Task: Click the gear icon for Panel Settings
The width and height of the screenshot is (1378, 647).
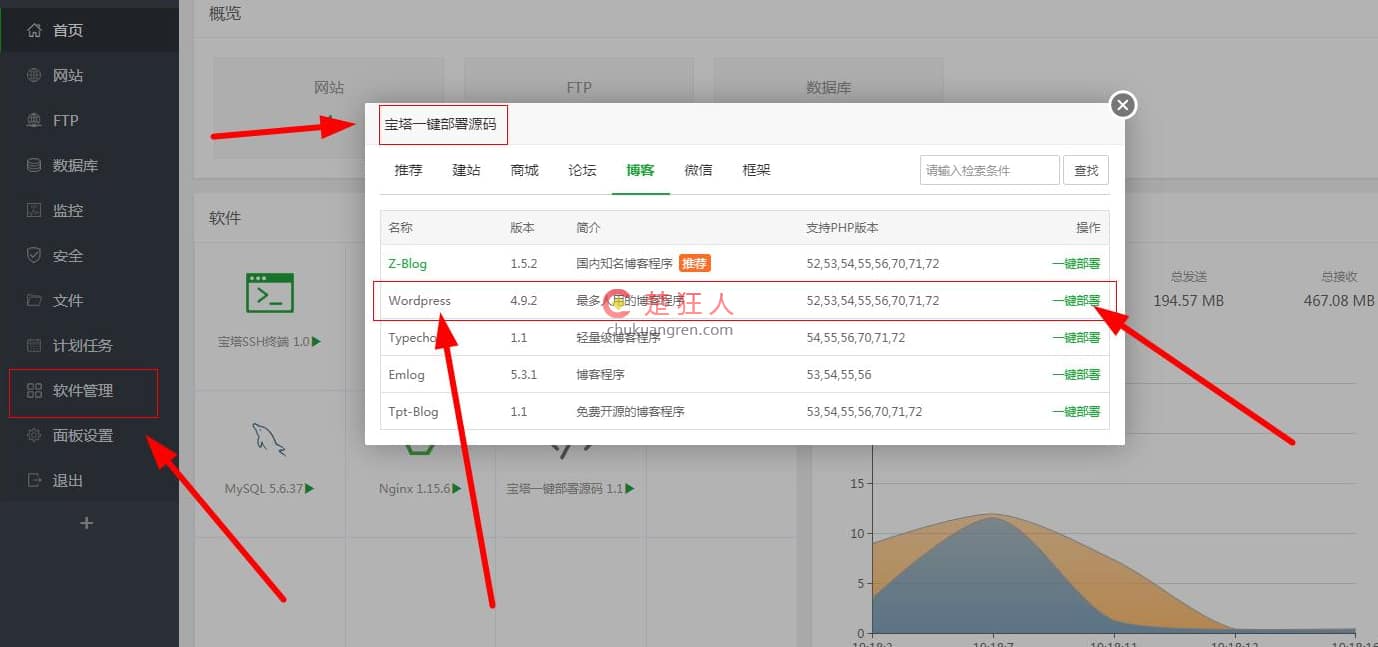Action: click(34, 436)
